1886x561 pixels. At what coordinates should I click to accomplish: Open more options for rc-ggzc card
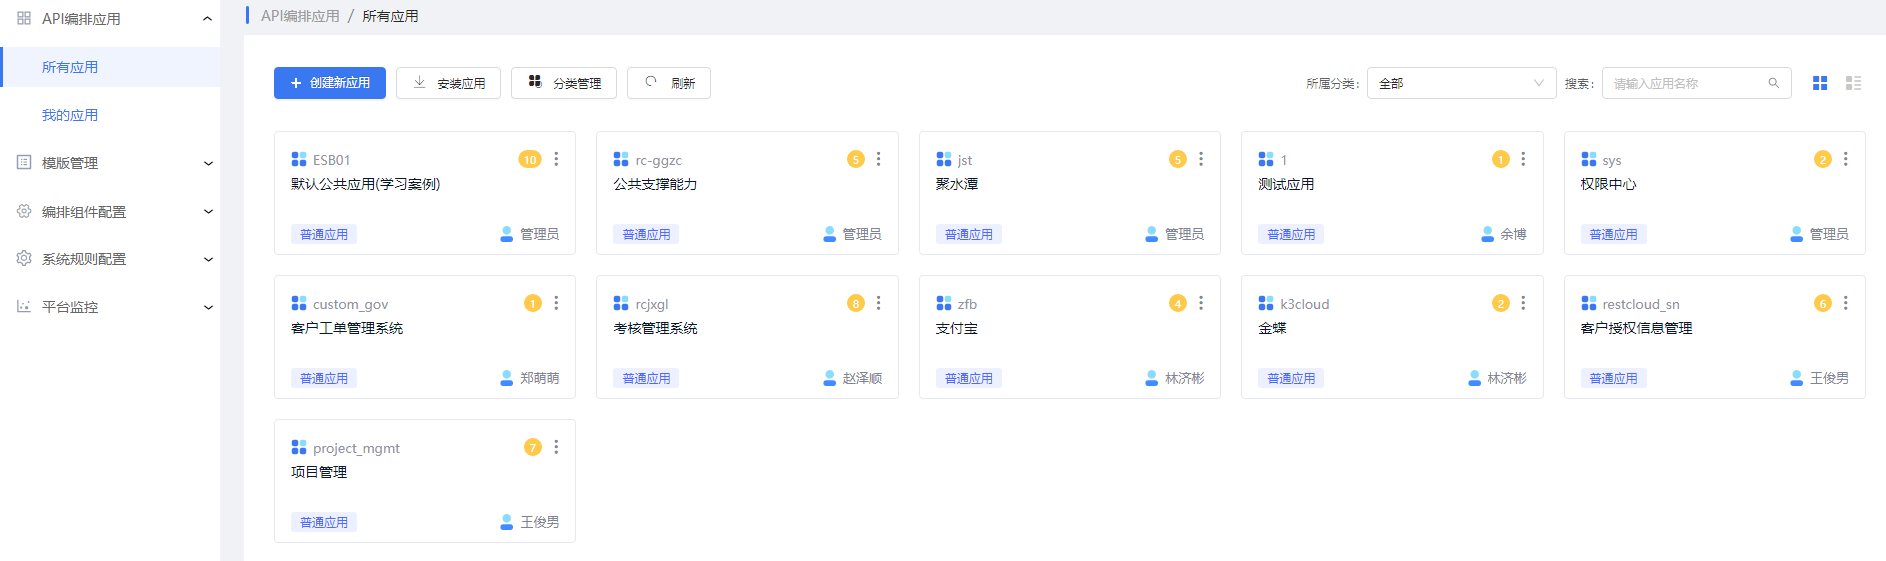(x=878, y=159)
